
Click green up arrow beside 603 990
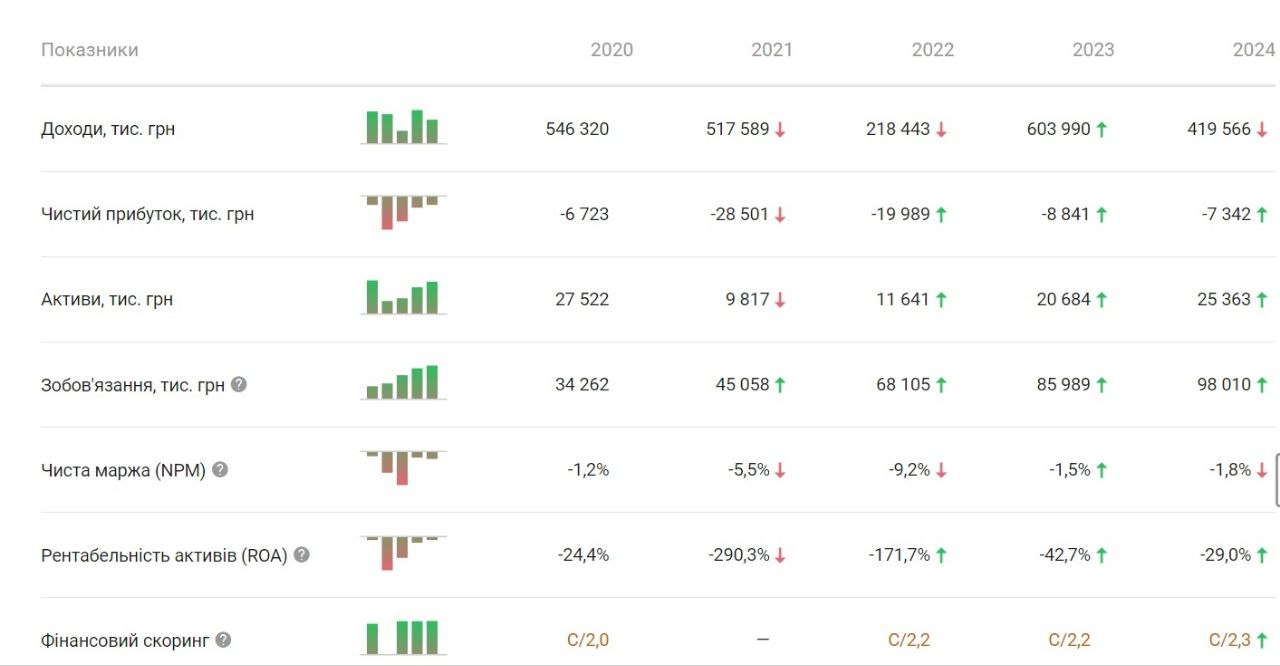click(1101, 129)
